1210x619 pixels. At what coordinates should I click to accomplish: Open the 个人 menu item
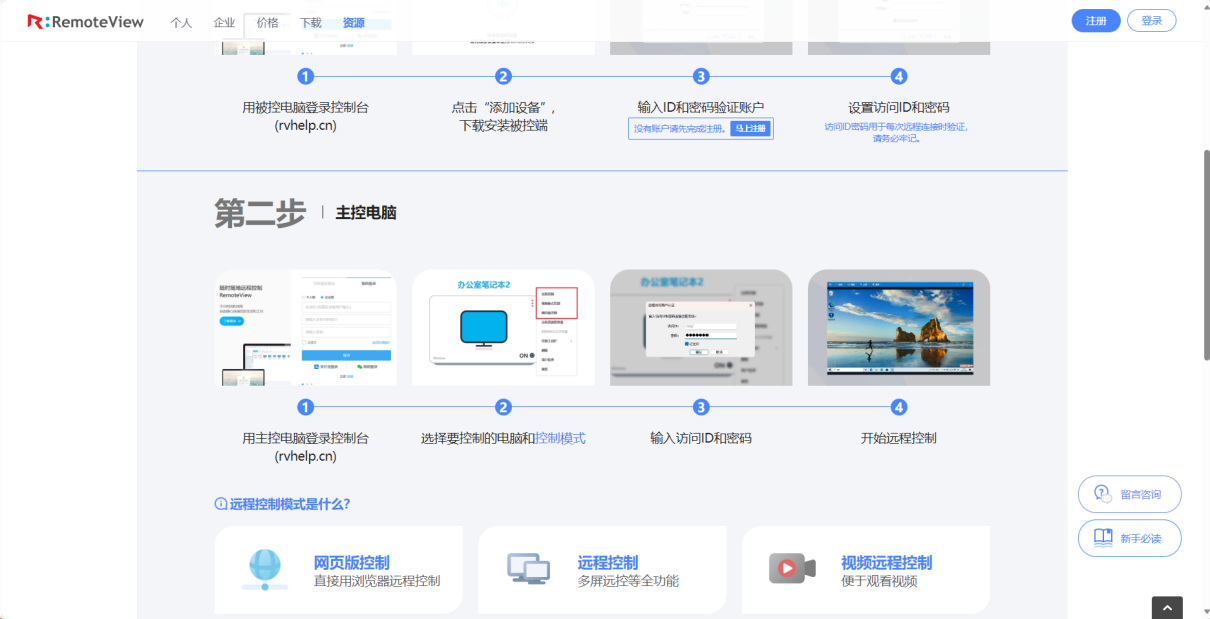pyautogui.click(x=181, y=22)
